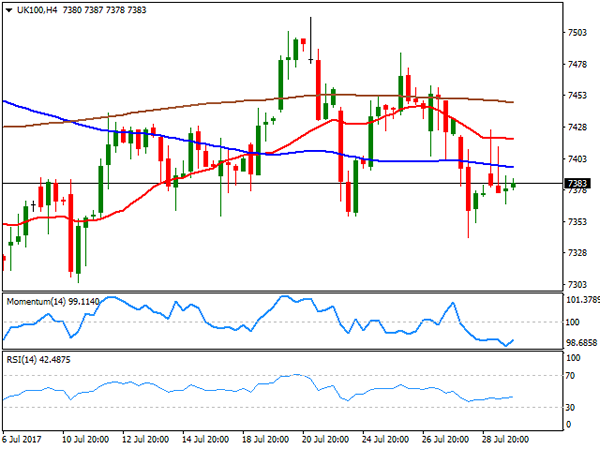Screen dimensions: 600x450
Task: Click the 10 Jul 20:00 time label
Action: 85,439
